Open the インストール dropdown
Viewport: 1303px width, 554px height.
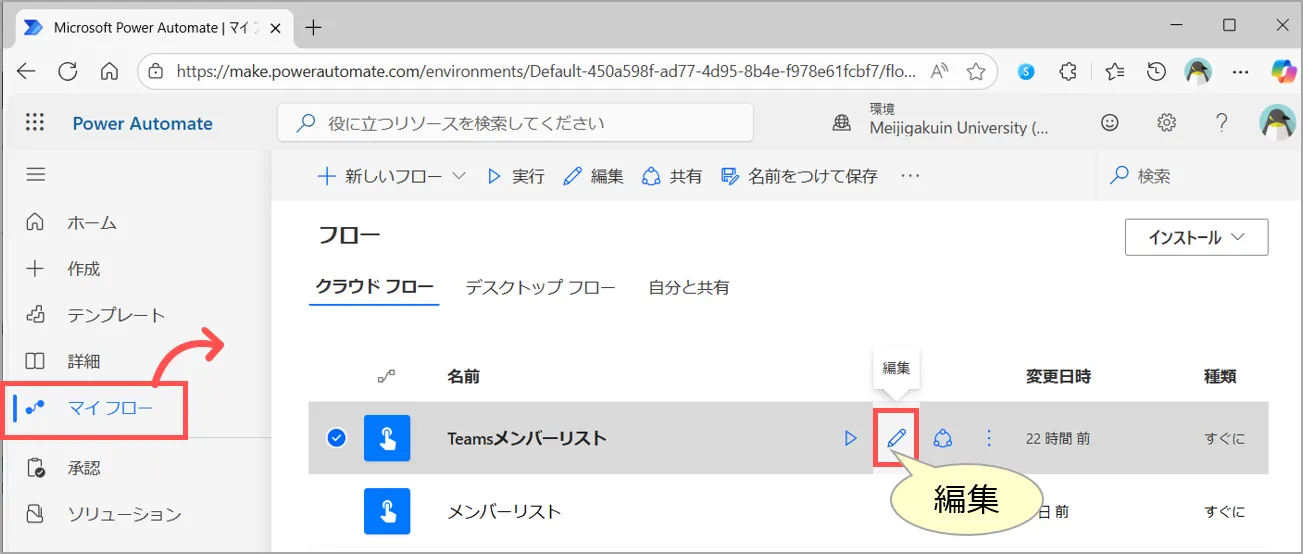pos(1196,237)
